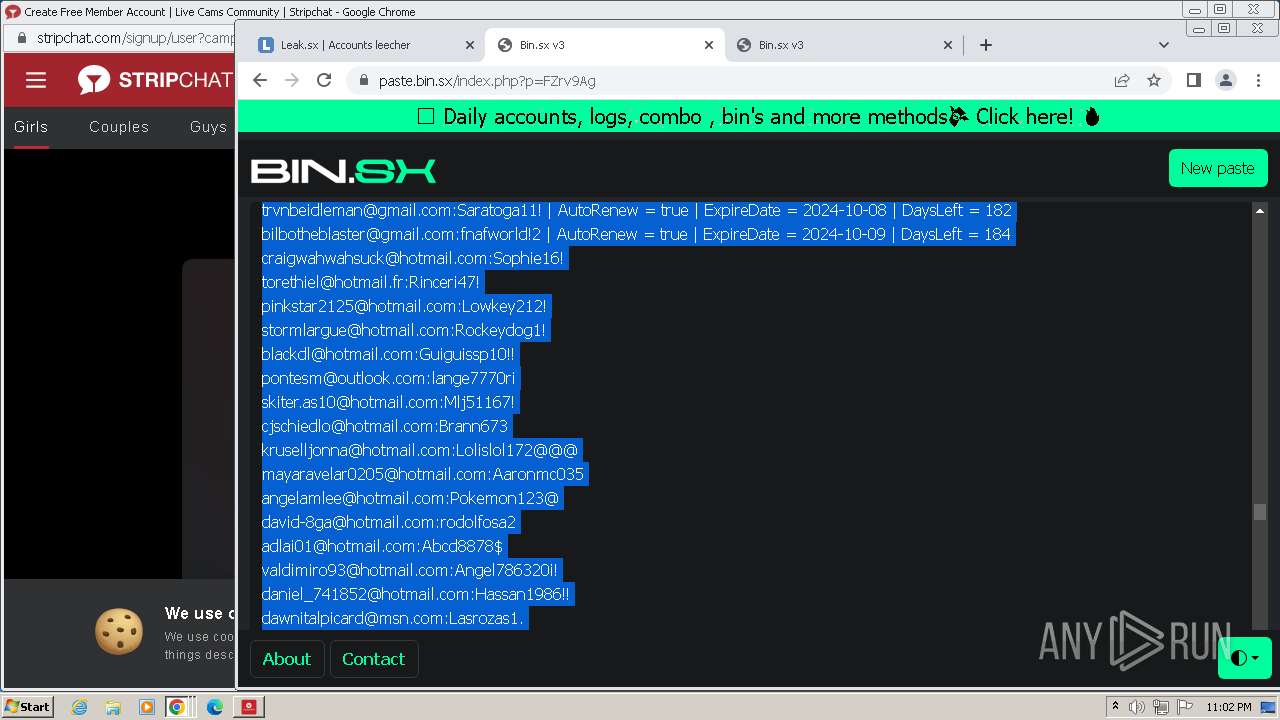The width and height of the screenshot is (1280, 720).
Task: Click the paste scrollbar up arrow
Action: (1259, 211)
